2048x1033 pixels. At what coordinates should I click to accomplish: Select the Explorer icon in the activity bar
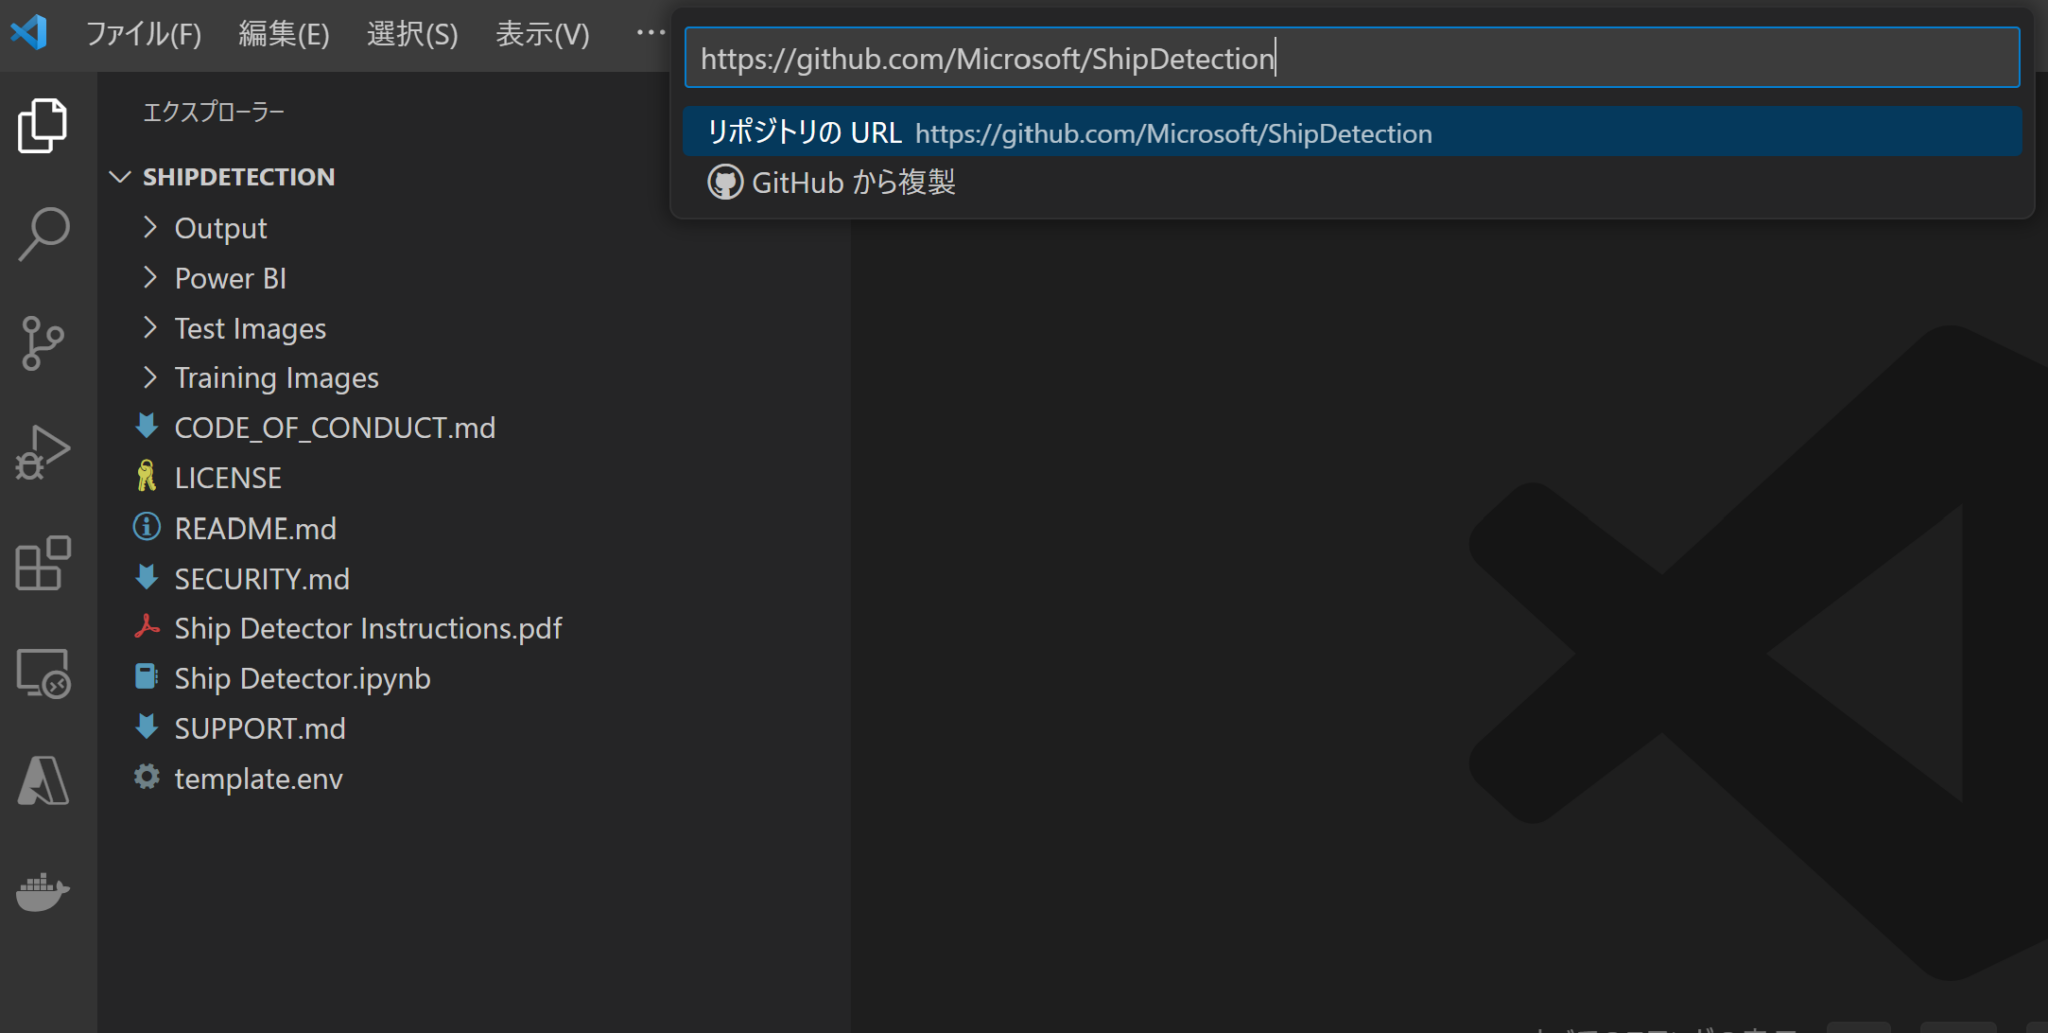[x=43, y=124]
